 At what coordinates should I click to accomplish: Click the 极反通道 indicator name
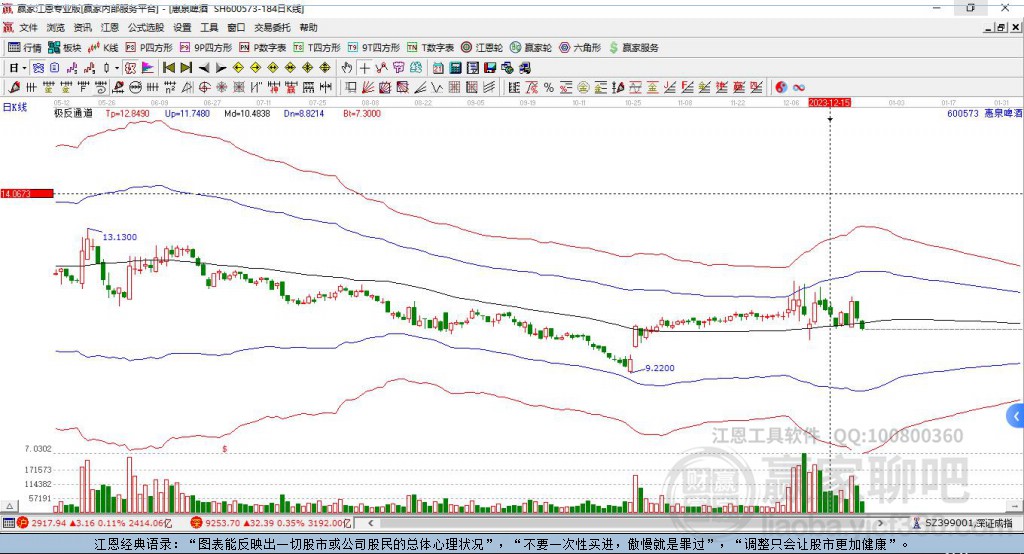pos(73,113)
